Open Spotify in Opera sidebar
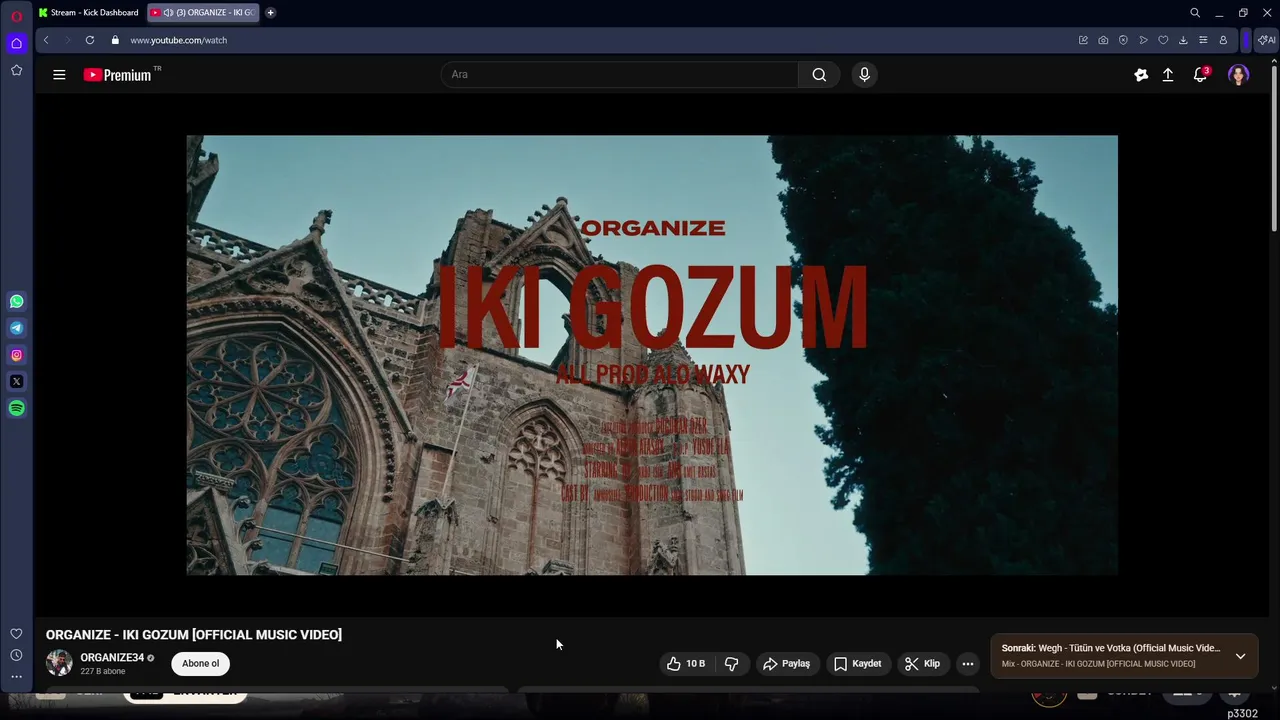1280x720 pixels. click(16, 408)
